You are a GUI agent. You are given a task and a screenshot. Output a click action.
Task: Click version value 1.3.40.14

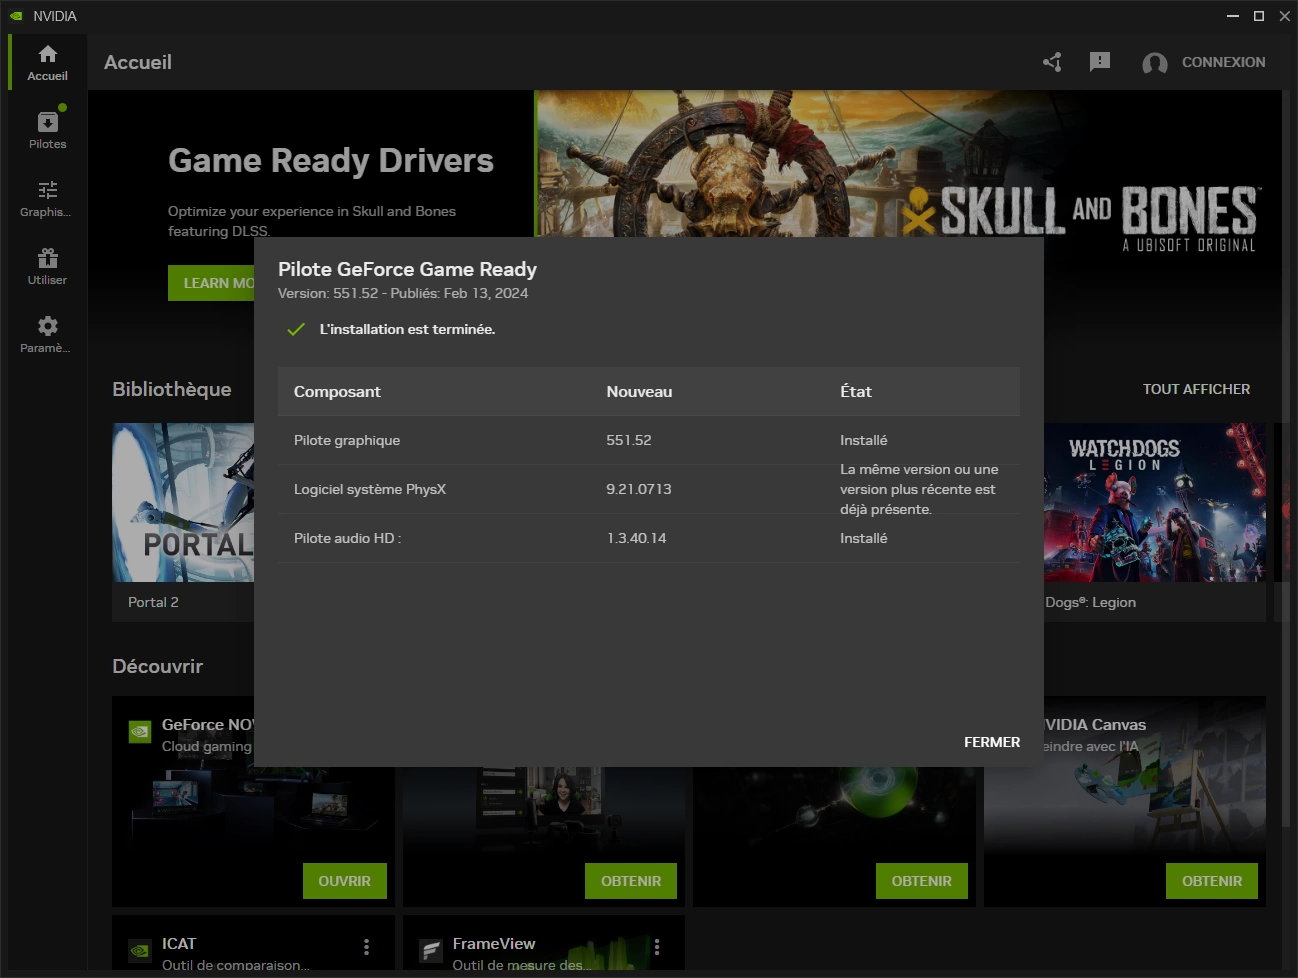pos(636,538)
